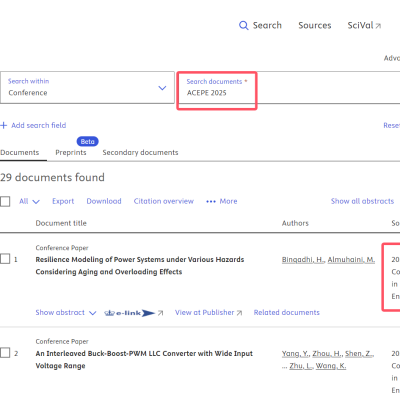Screen dimensions: 400x400
Task: Click the magnifier Search icon
Action: tap(244, 26)
